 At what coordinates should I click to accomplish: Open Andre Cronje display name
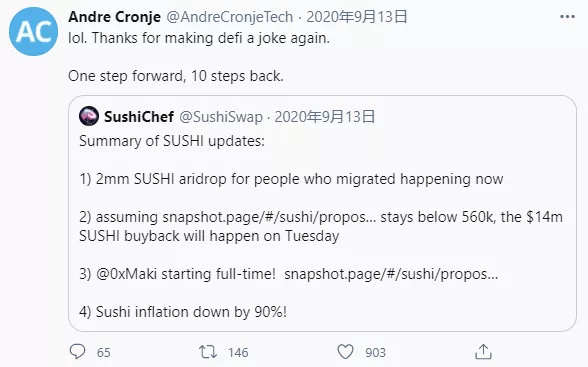114,17
